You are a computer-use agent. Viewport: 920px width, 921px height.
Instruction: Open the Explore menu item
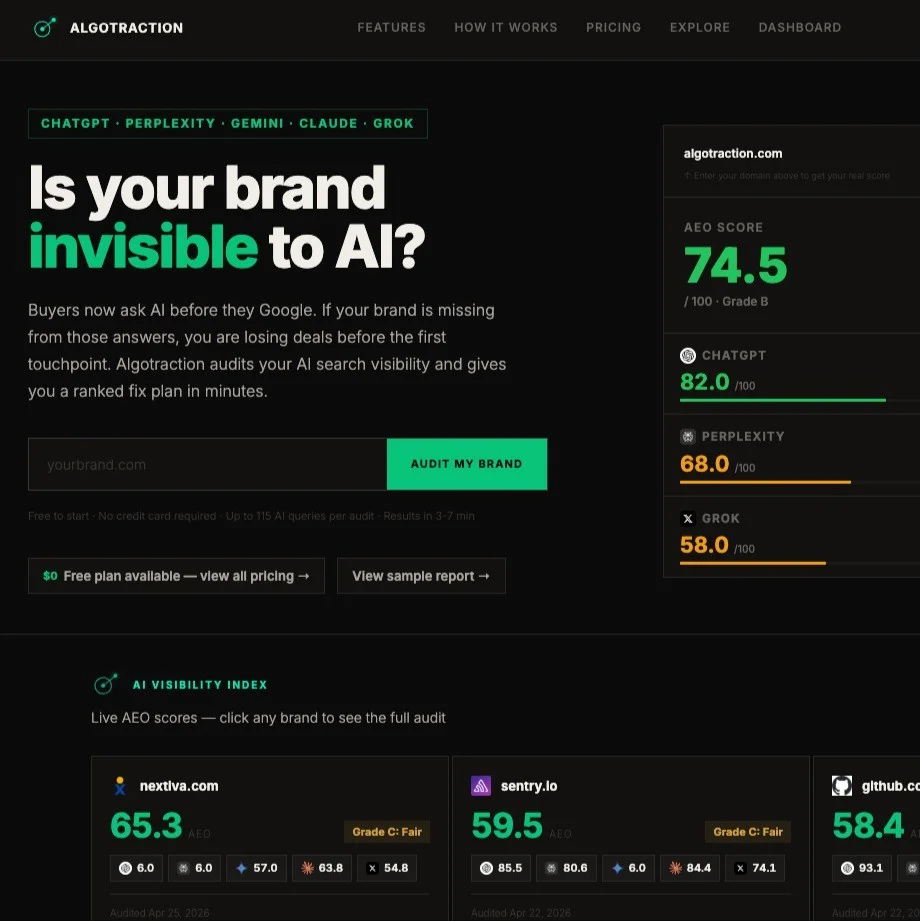pos(700,27)
